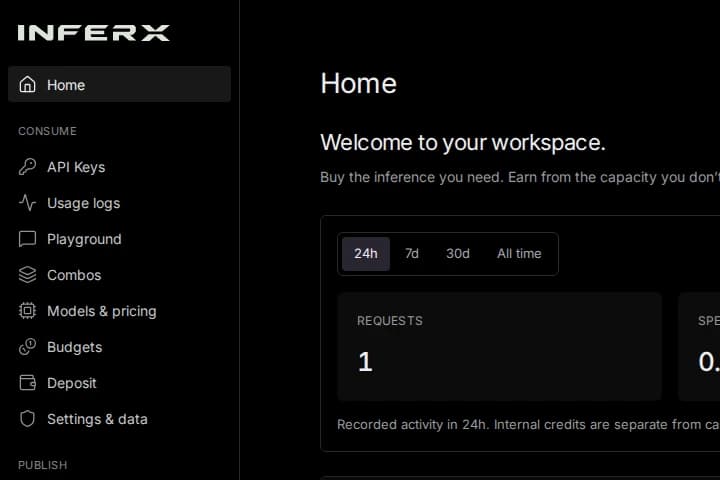Click the 'Recorded activity in 24h' note

528,424
